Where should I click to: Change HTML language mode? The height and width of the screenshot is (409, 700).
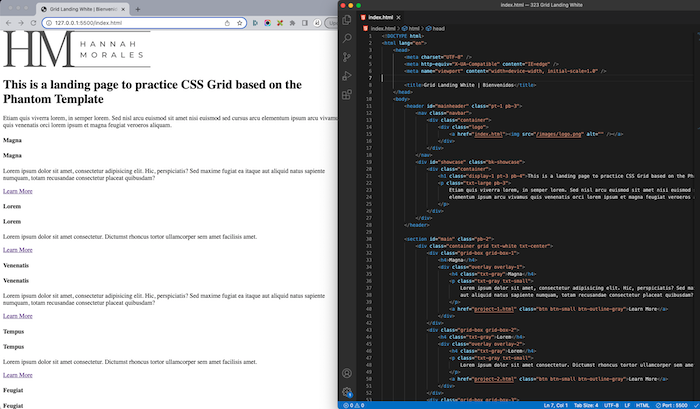tap(642, 405)
